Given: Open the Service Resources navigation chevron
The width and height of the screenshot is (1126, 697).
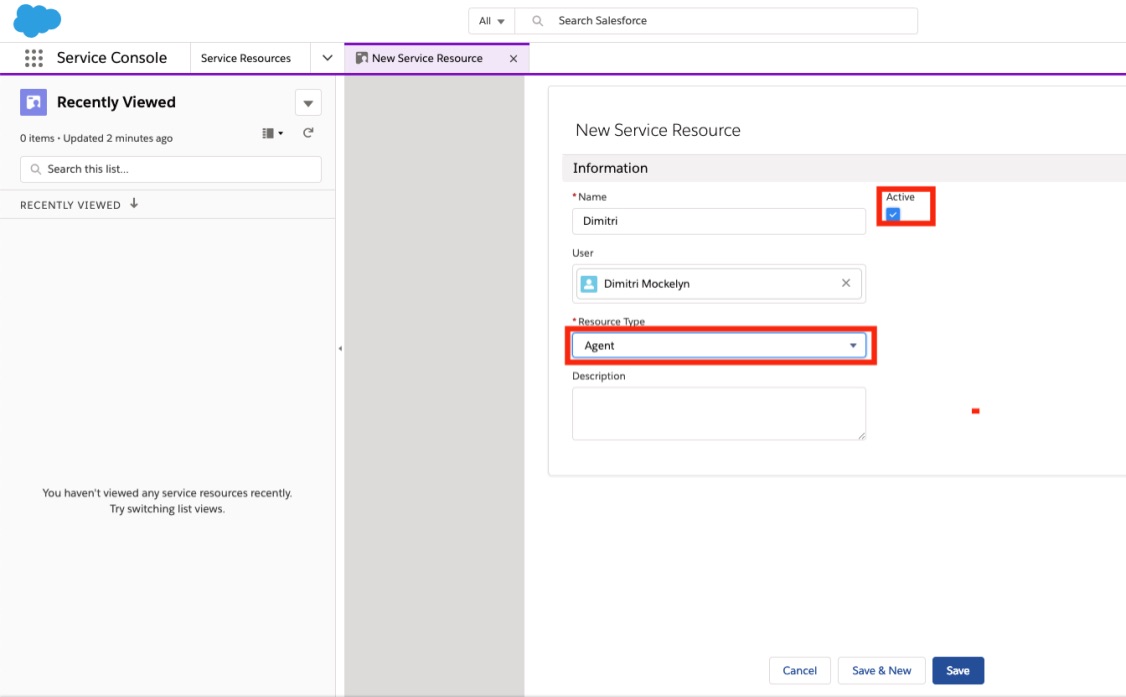Looking at the screenshot, I should coord(327,58).
